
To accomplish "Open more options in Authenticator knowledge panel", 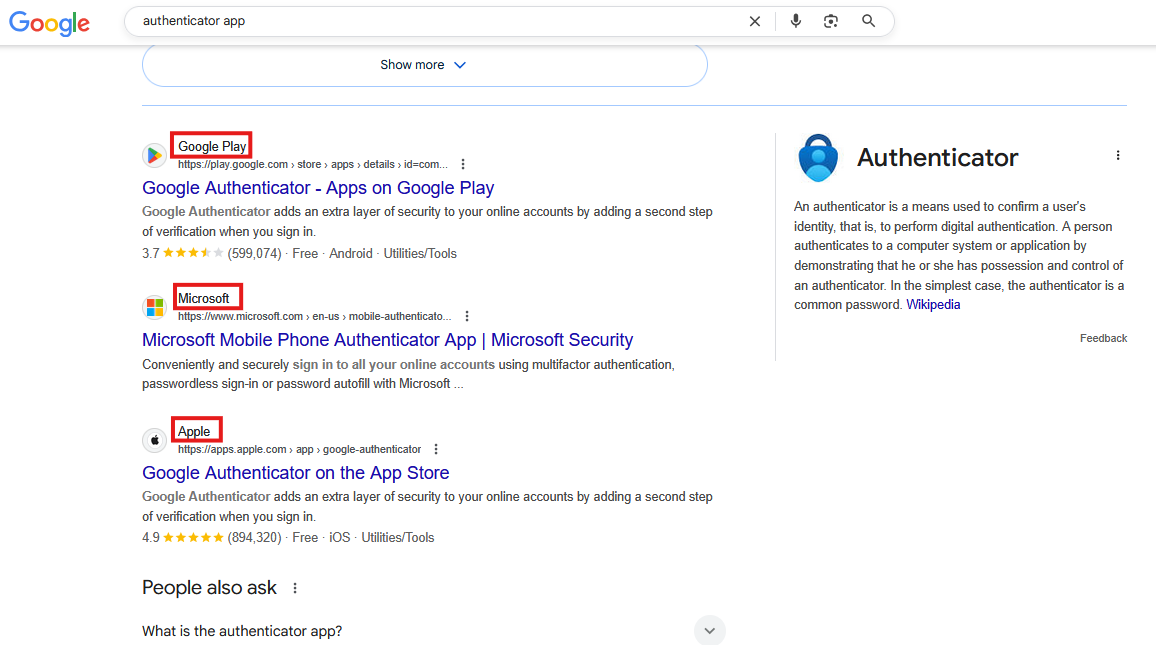I will click(x=1118, y=156).
